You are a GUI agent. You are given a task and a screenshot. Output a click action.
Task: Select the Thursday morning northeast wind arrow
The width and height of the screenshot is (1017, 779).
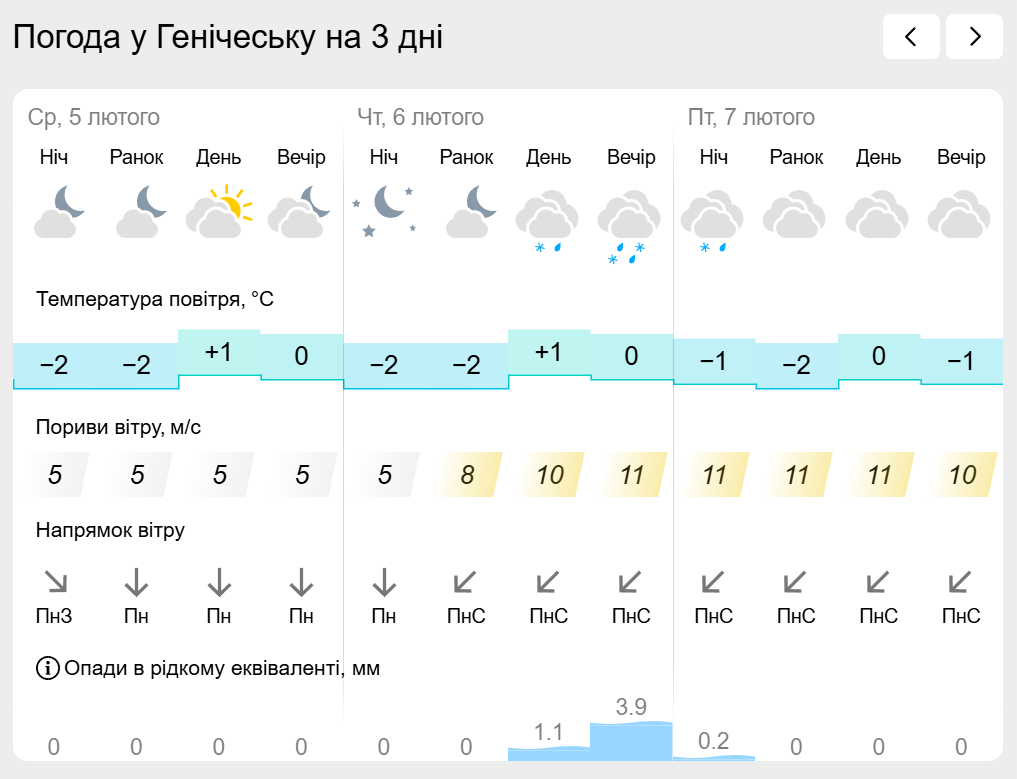click(466, 582)
